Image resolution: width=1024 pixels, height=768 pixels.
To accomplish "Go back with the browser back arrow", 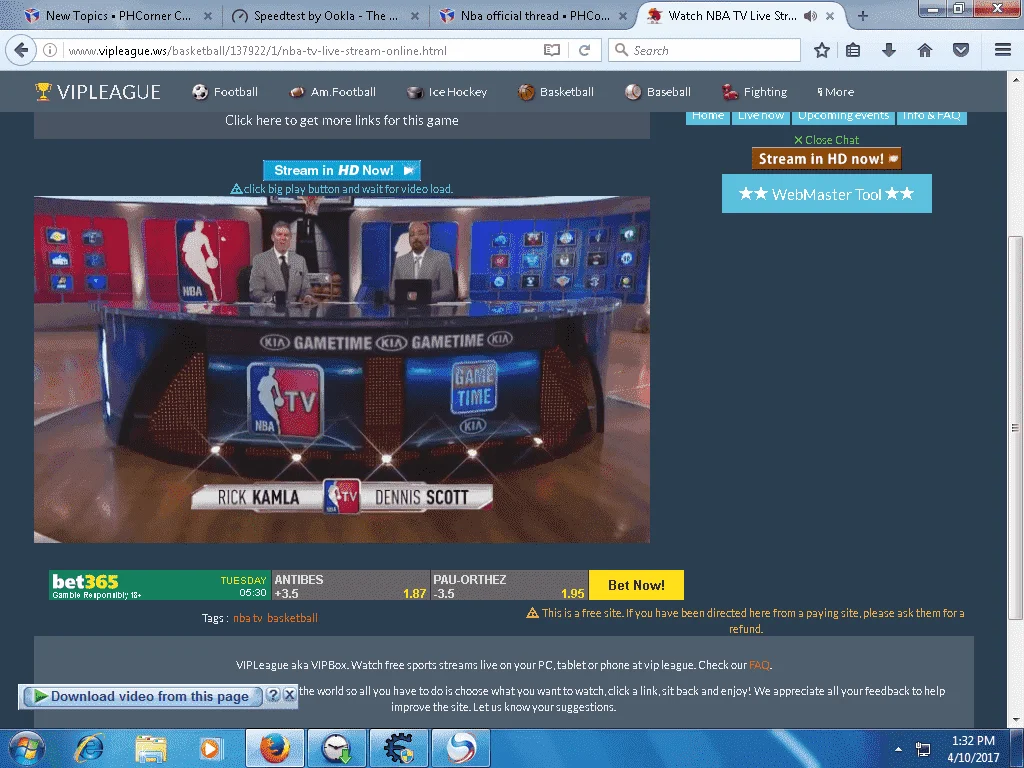I will pos(21,50).
